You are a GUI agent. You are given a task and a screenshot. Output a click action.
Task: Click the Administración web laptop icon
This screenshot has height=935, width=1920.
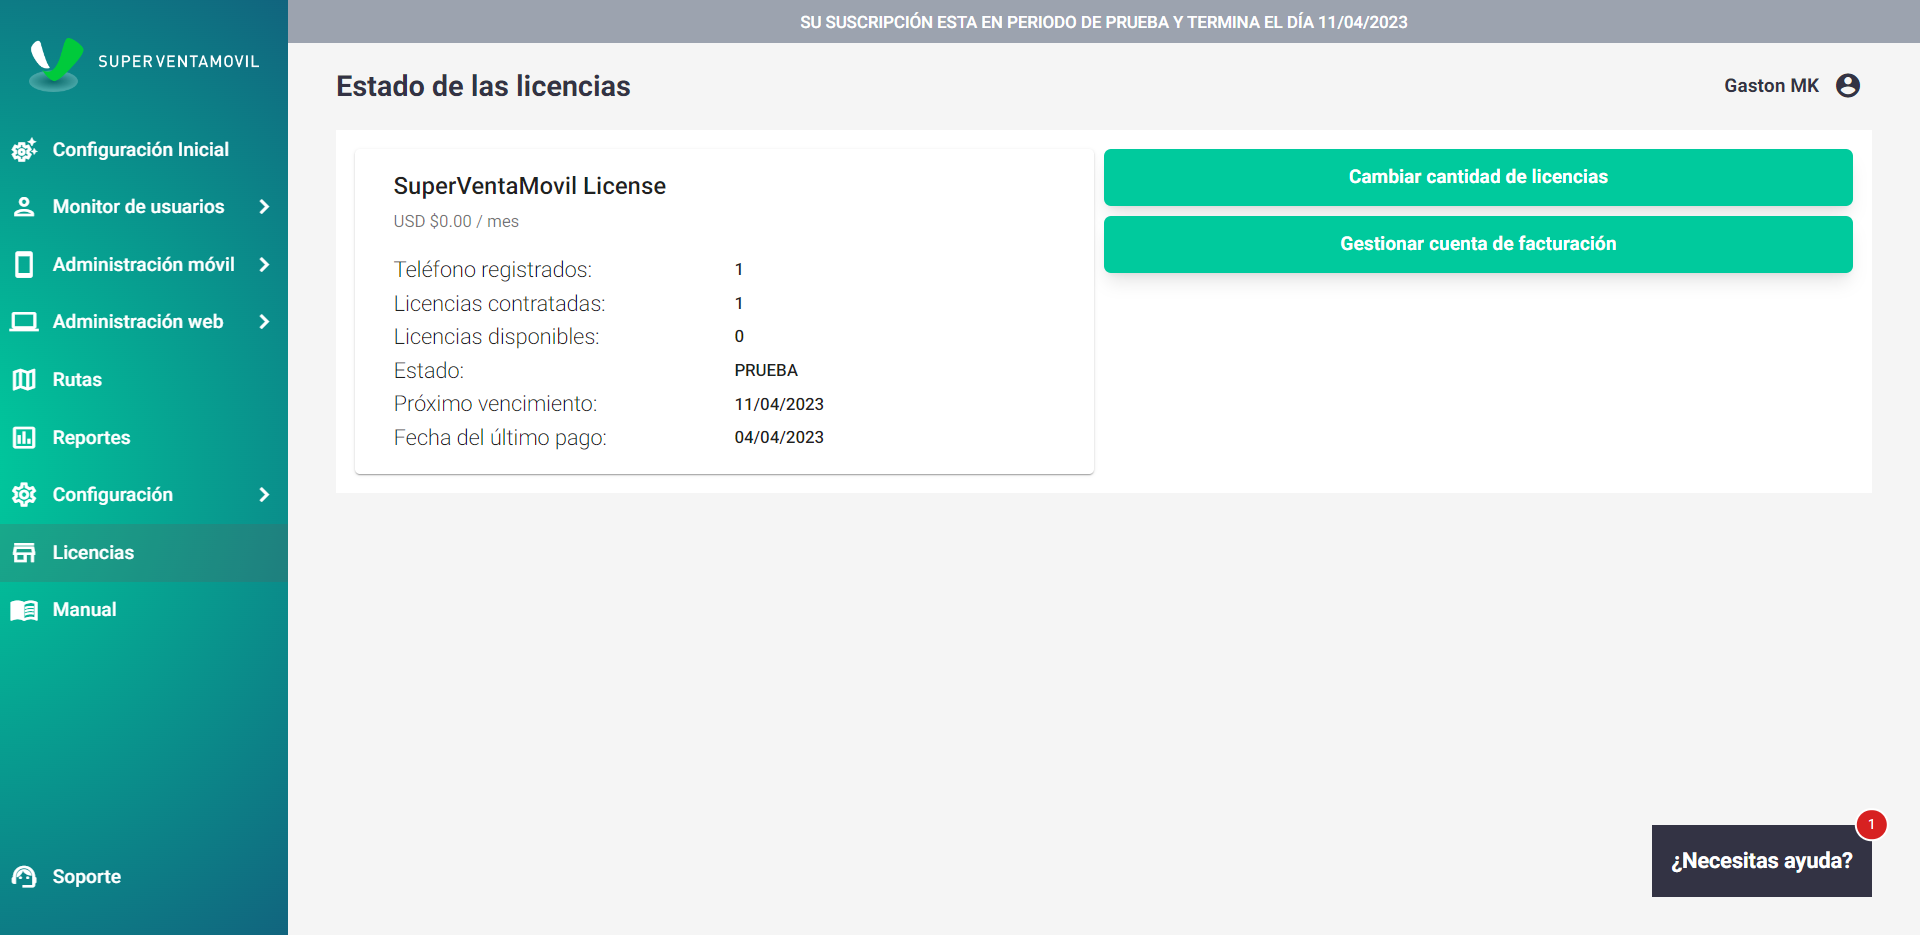click(24, 322)
